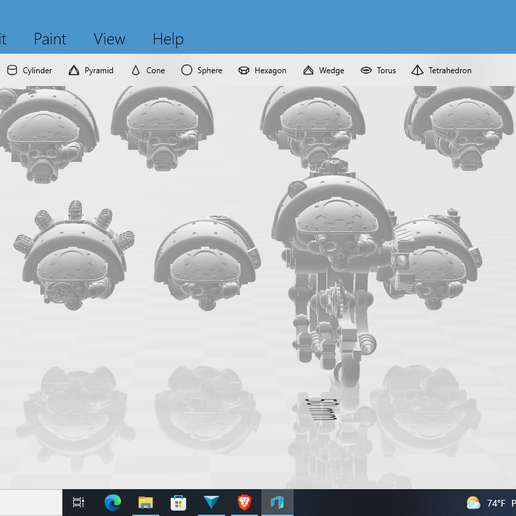Image resolution: width=516 pixels, height=516 pixels.
Task: Open the Help menu
Action: (168, 39)
